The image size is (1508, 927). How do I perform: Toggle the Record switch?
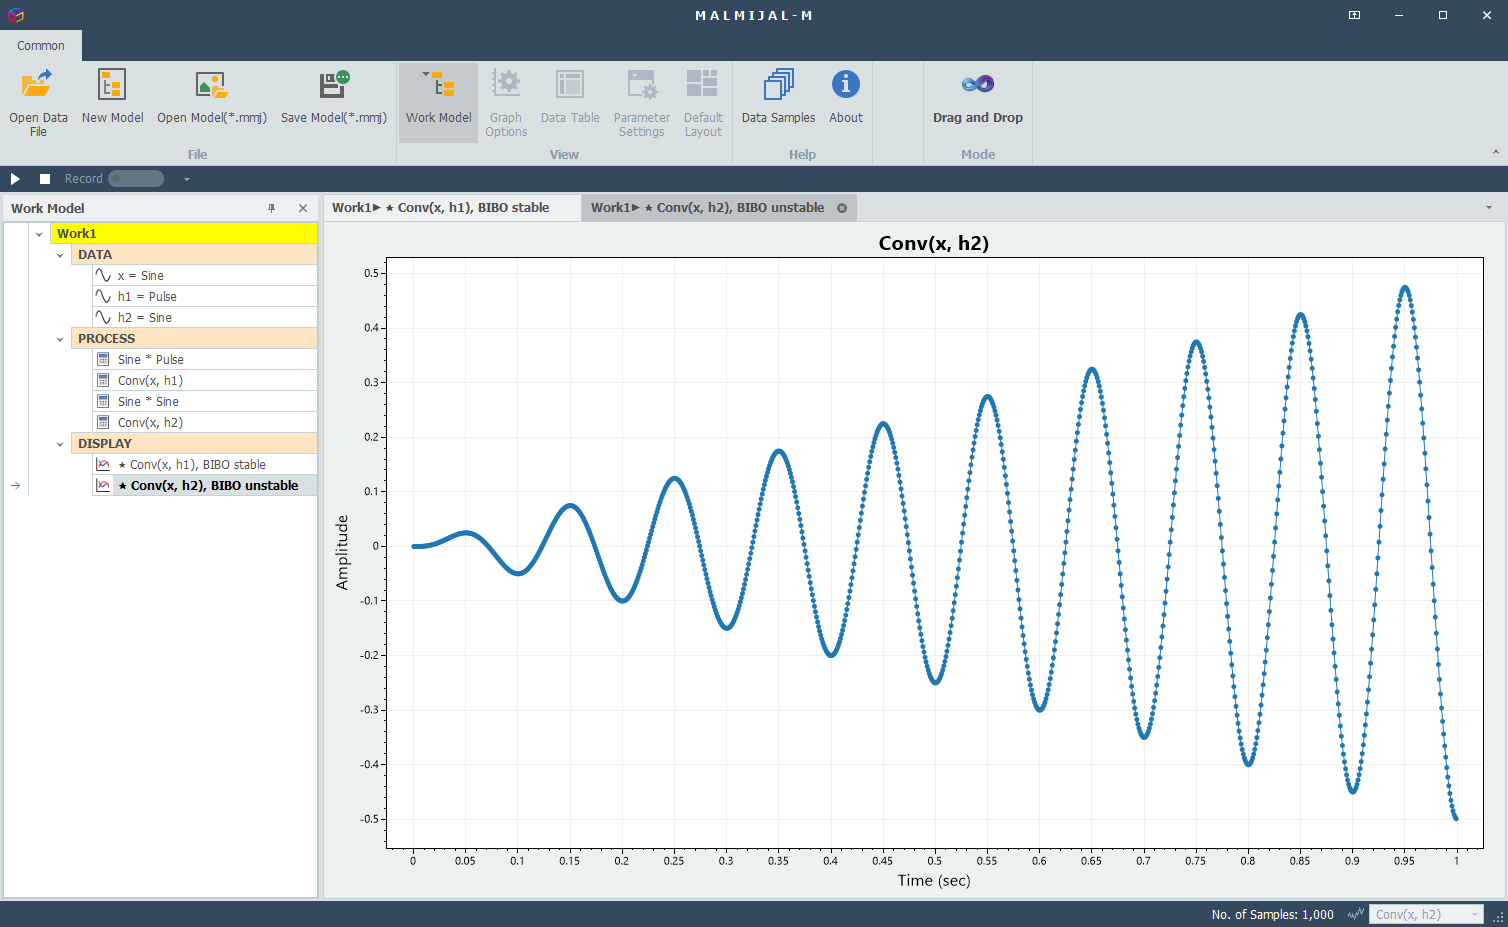point(136,179)
